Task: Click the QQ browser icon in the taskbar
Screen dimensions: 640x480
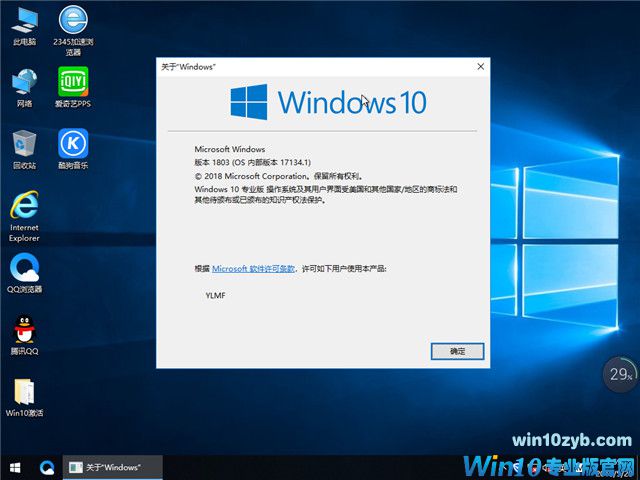Action: click(x=47, y=467)
